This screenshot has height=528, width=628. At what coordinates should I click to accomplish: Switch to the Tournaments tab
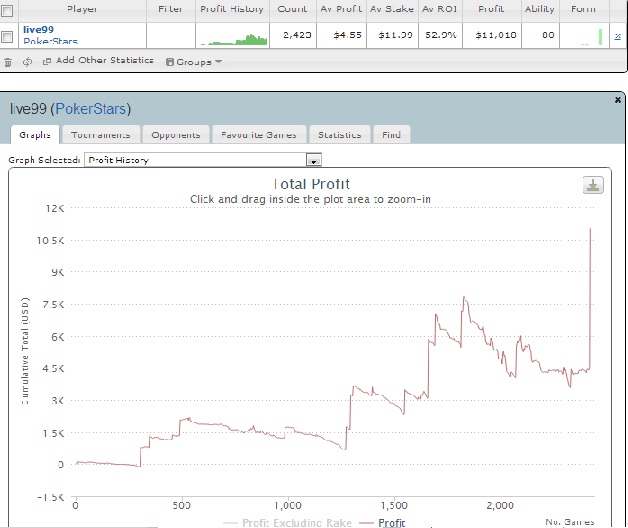click(101, 135)
